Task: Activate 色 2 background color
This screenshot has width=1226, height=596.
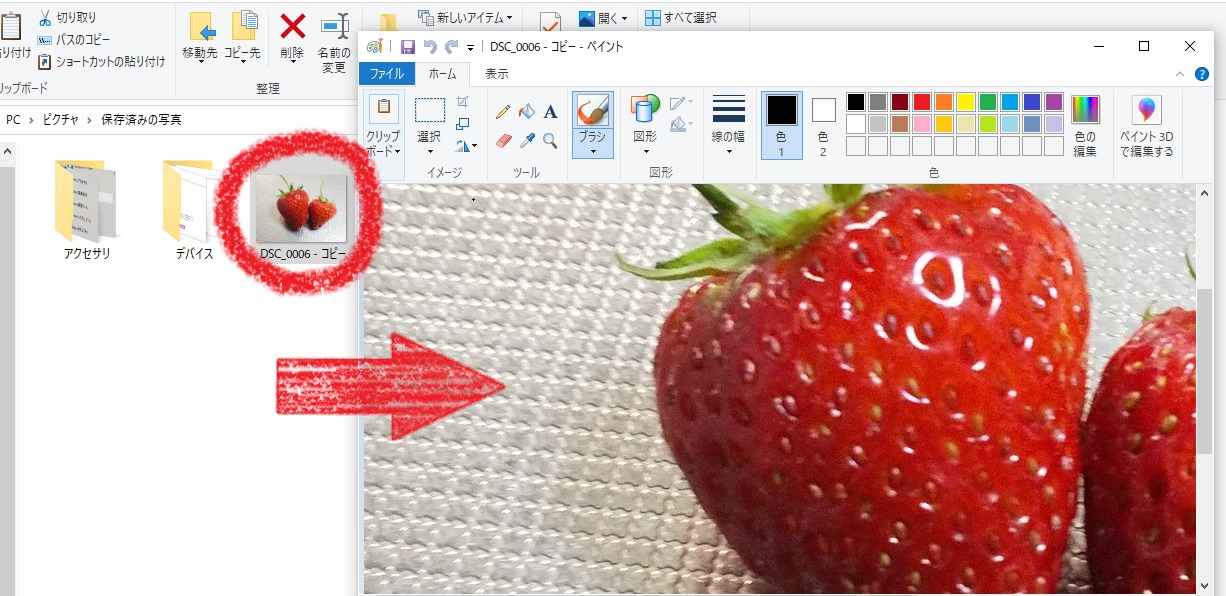Action: pyautogui.click(x=823, y=125)
